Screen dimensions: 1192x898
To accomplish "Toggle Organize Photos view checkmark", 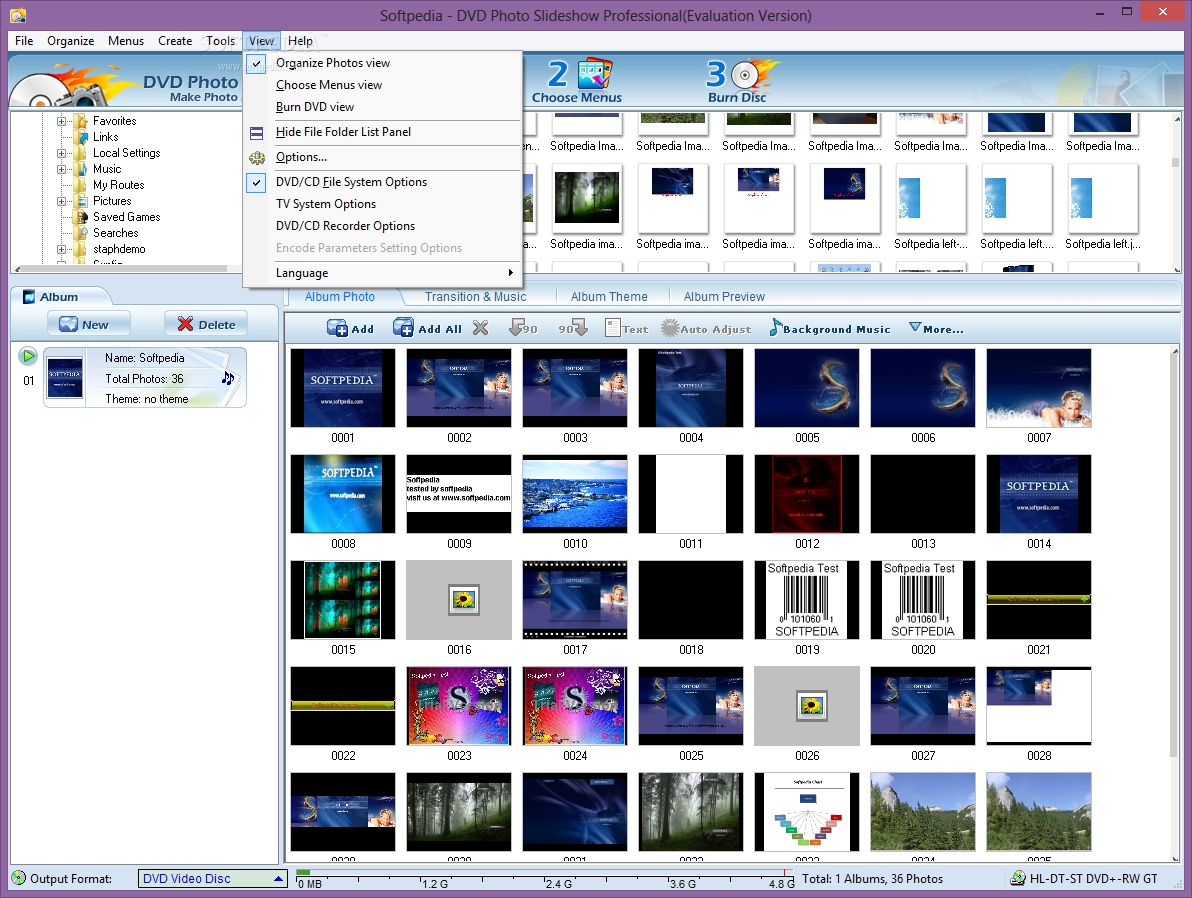I will click(257, 63).
